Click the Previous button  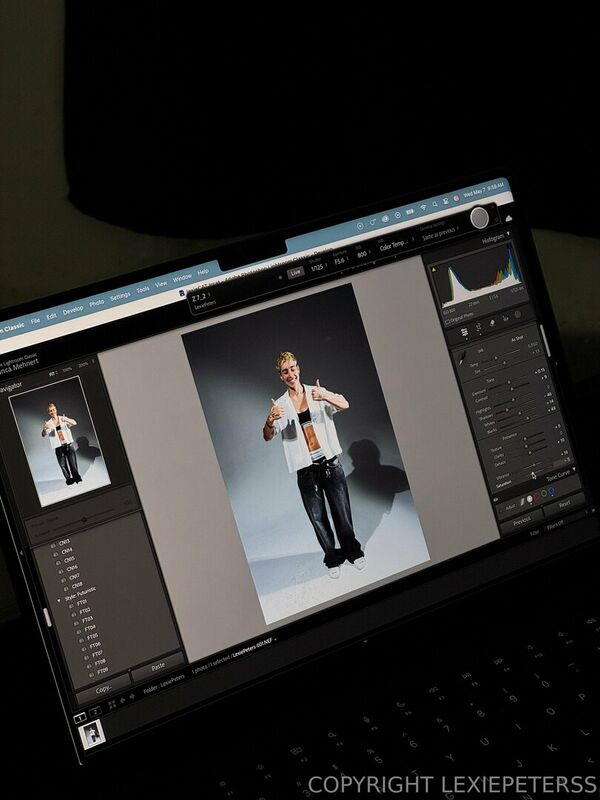[522, 521]
